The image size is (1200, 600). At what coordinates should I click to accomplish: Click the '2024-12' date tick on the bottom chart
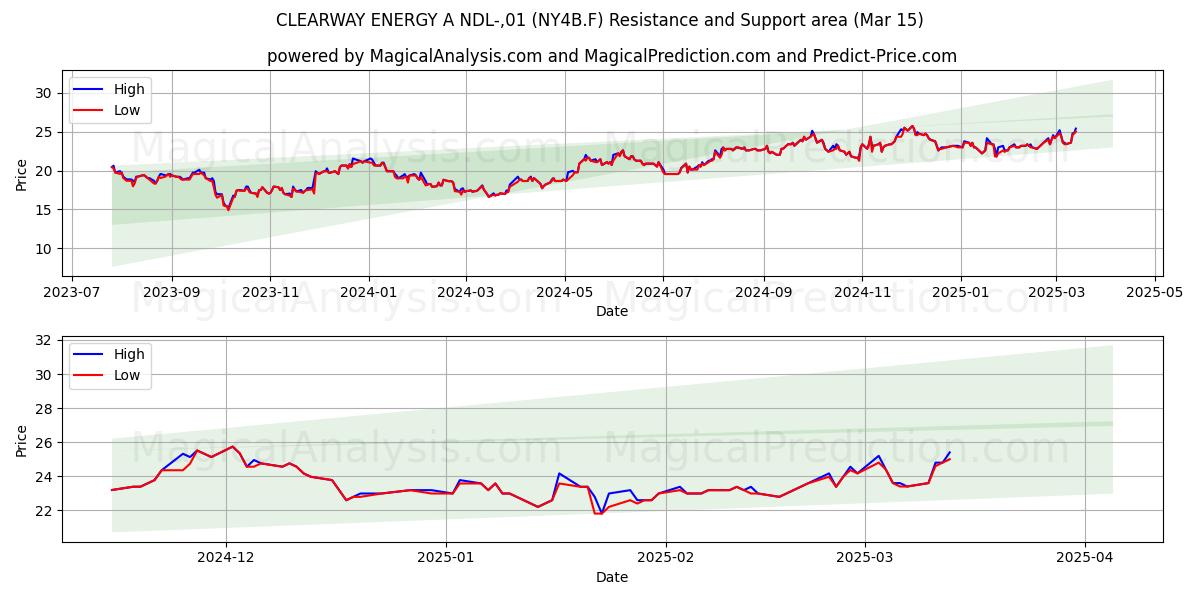(226, 558)
